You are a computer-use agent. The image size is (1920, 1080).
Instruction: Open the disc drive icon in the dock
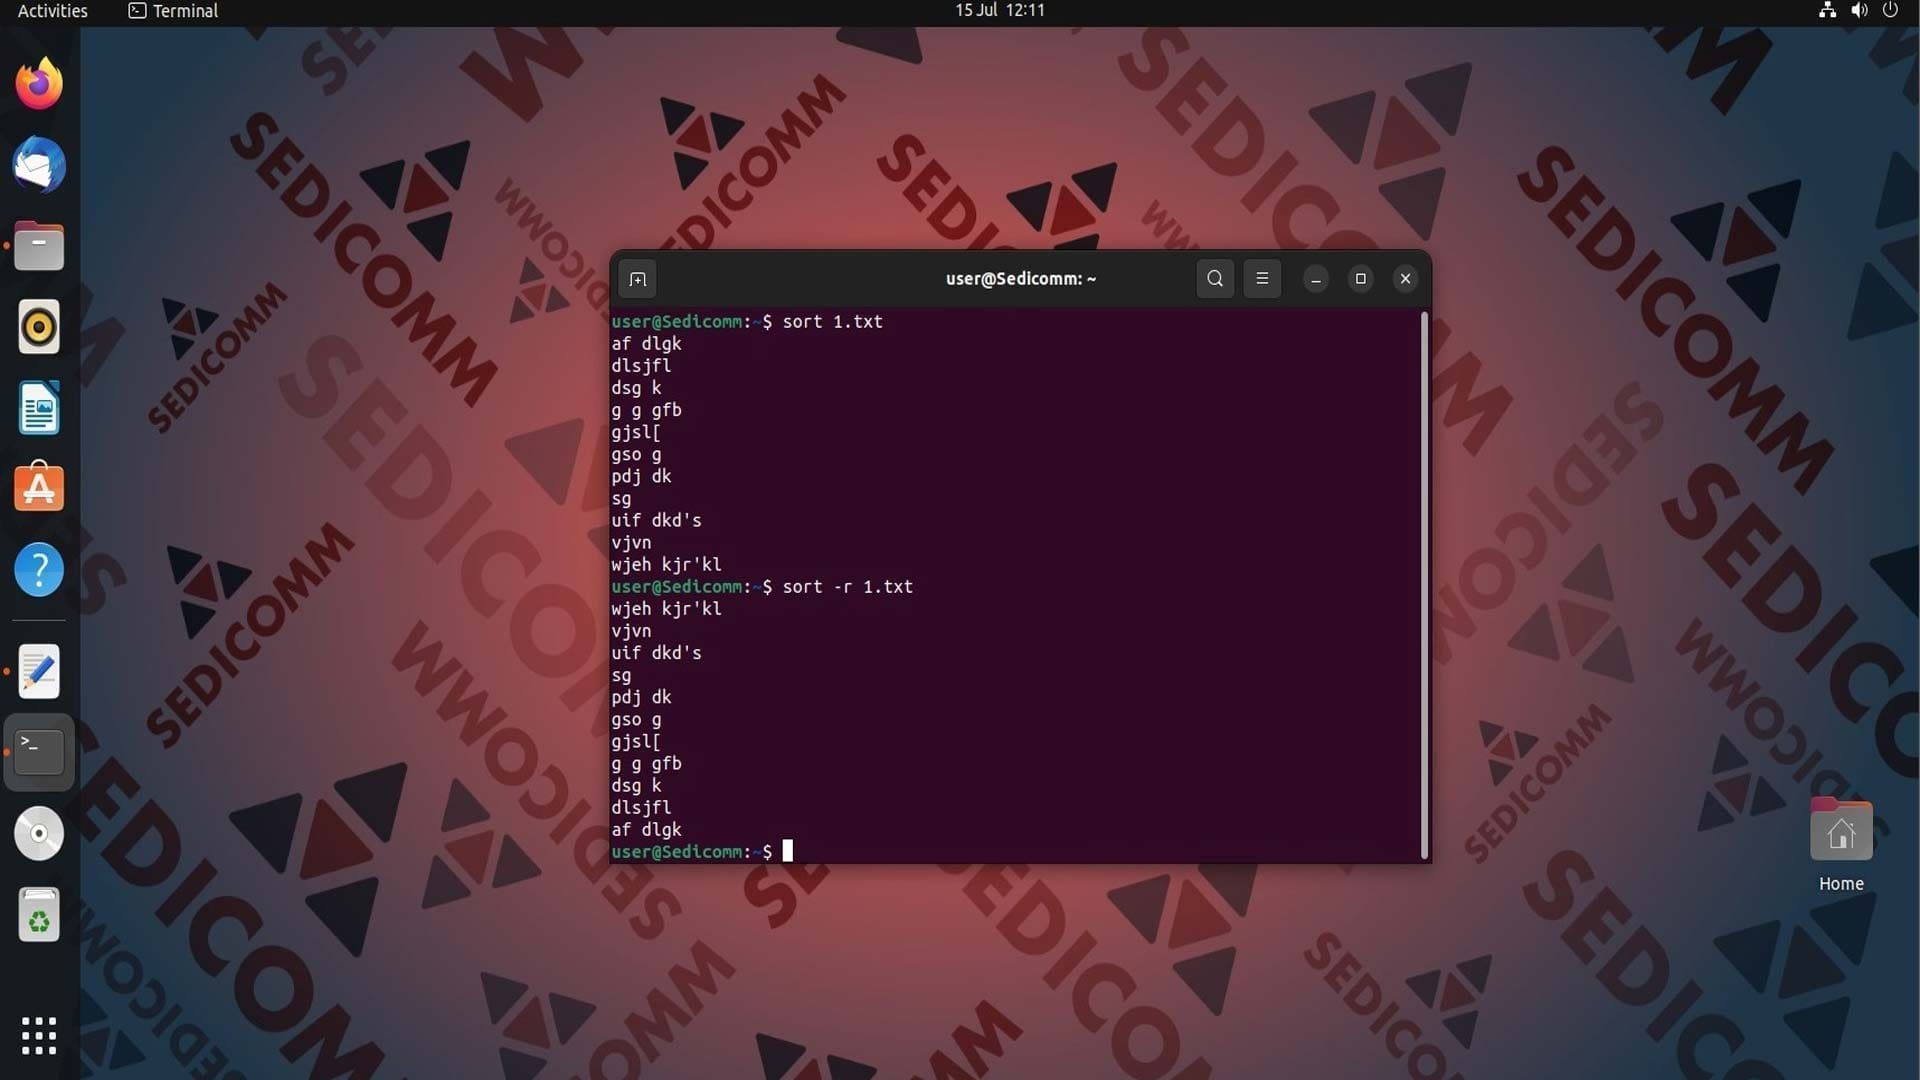(39, 833)
